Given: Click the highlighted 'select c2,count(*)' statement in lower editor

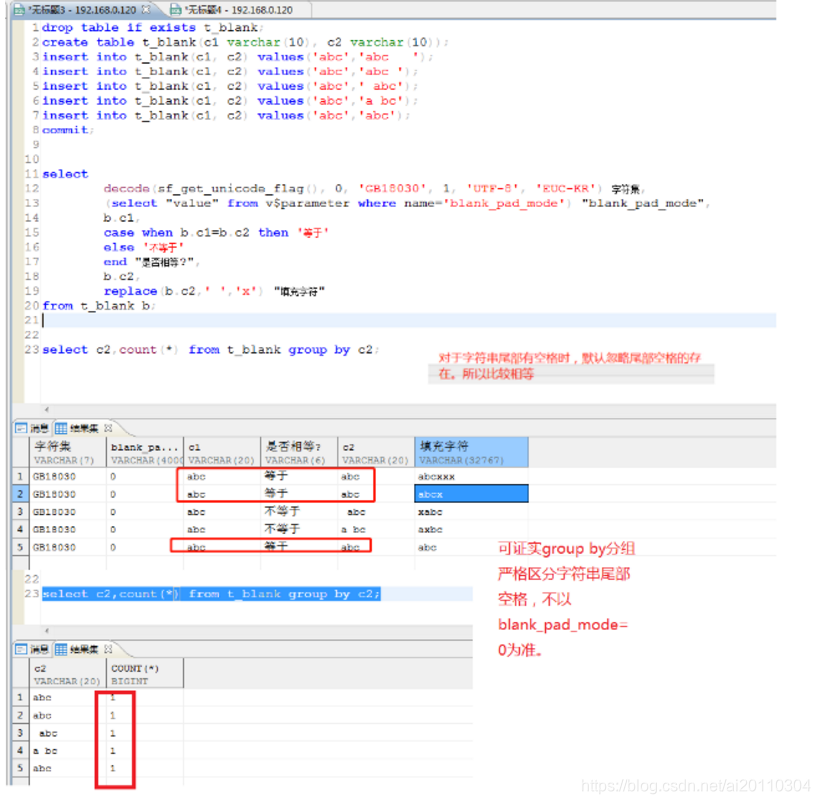Looking at the screenshot, I should click(x=211, y=594).
